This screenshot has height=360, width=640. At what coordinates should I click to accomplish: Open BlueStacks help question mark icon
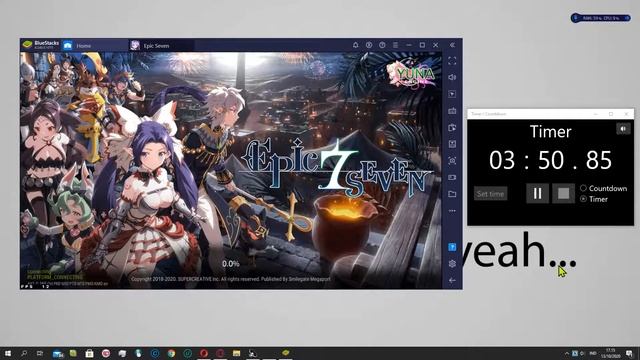tap(382, 45)
